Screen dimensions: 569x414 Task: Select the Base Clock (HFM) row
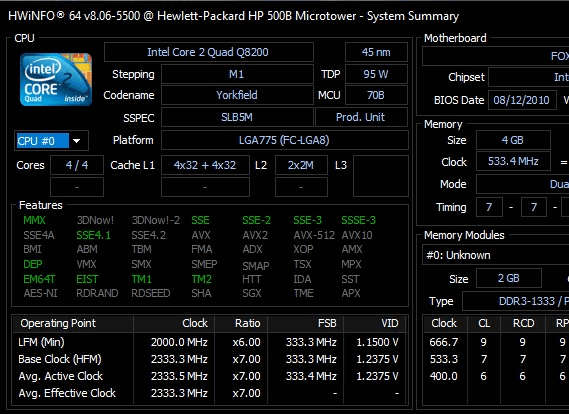click(x=209, y=359)
